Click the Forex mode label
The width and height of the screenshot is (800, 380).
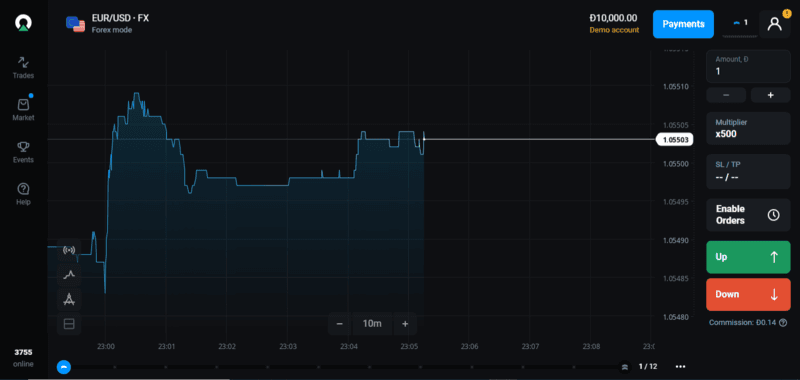(112, 30)
